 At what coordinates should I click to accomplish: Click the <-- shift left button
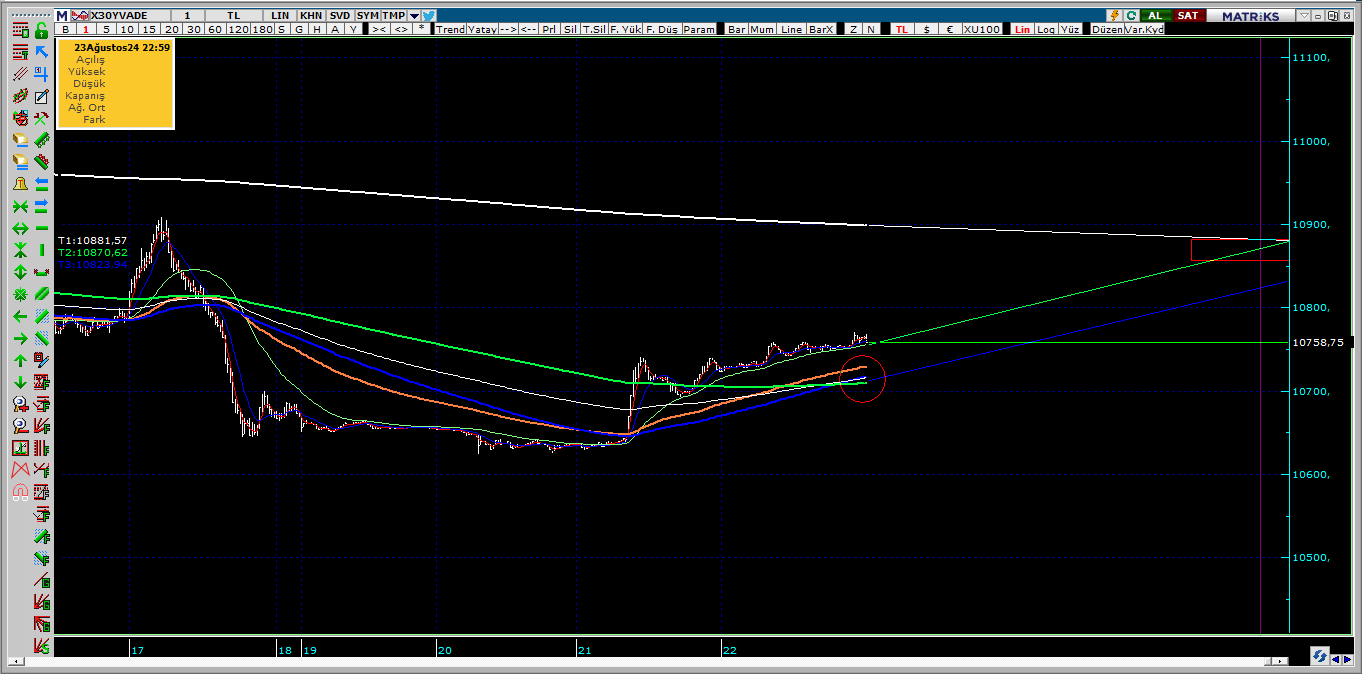click(x=528, y=29)
